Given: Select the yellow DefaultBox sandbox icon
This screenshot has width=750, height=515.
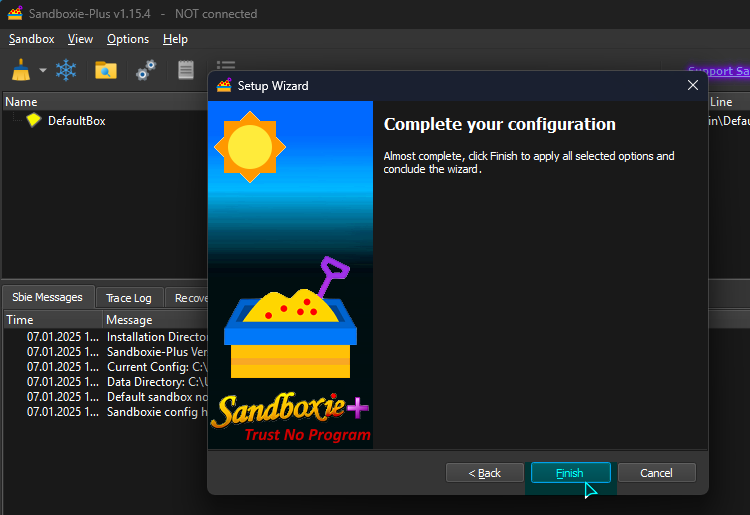Looking at the screenshot, I should click(33, 120).
